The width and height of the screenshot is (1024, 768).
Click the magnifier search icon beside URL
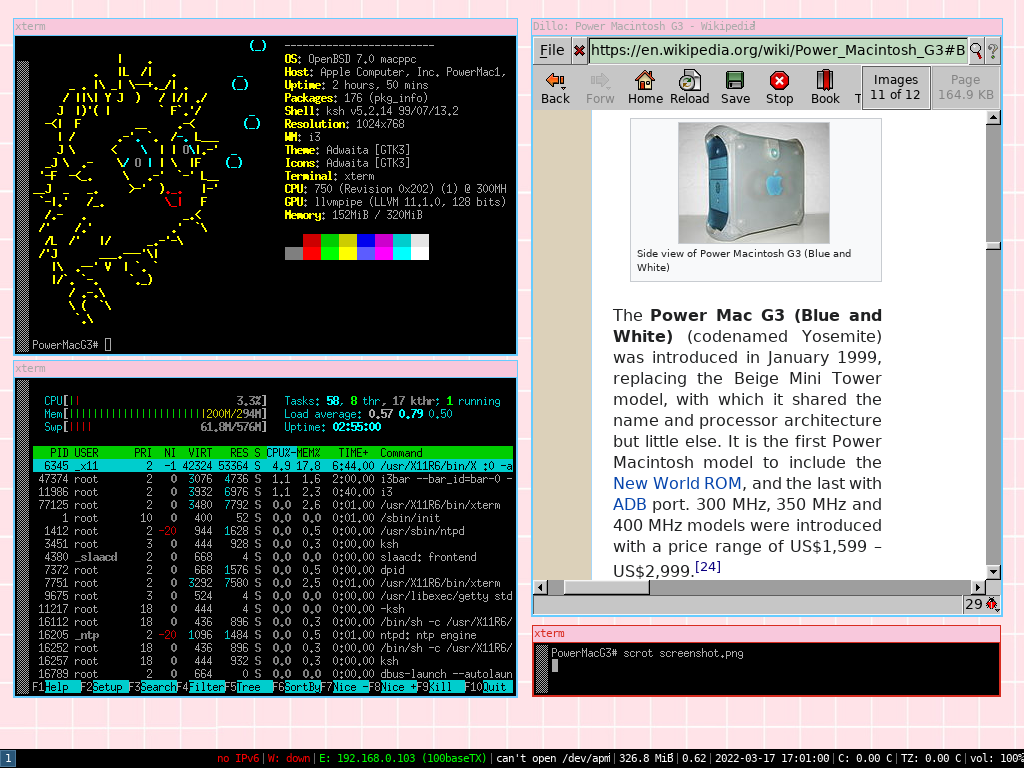click(976, 50)
